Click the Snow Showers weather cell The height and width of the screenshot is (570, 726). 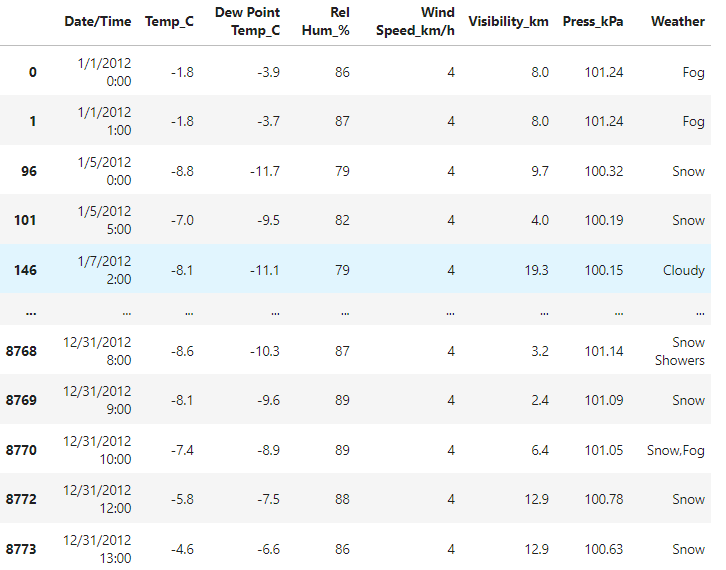point(679,351)
